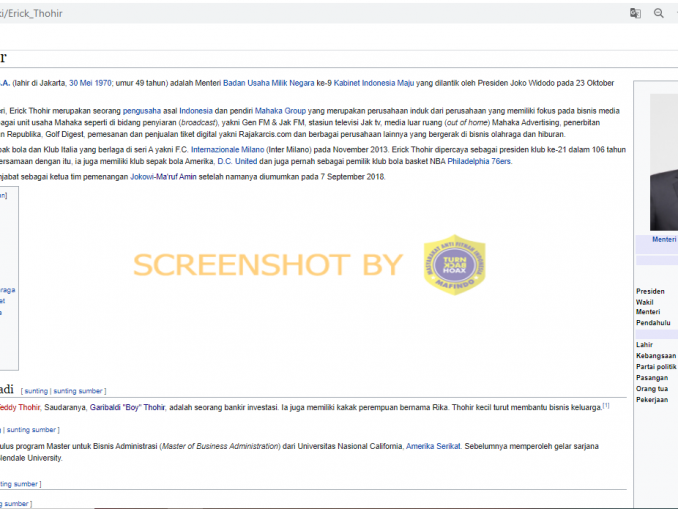Click the infobox portrait photo

664,162
